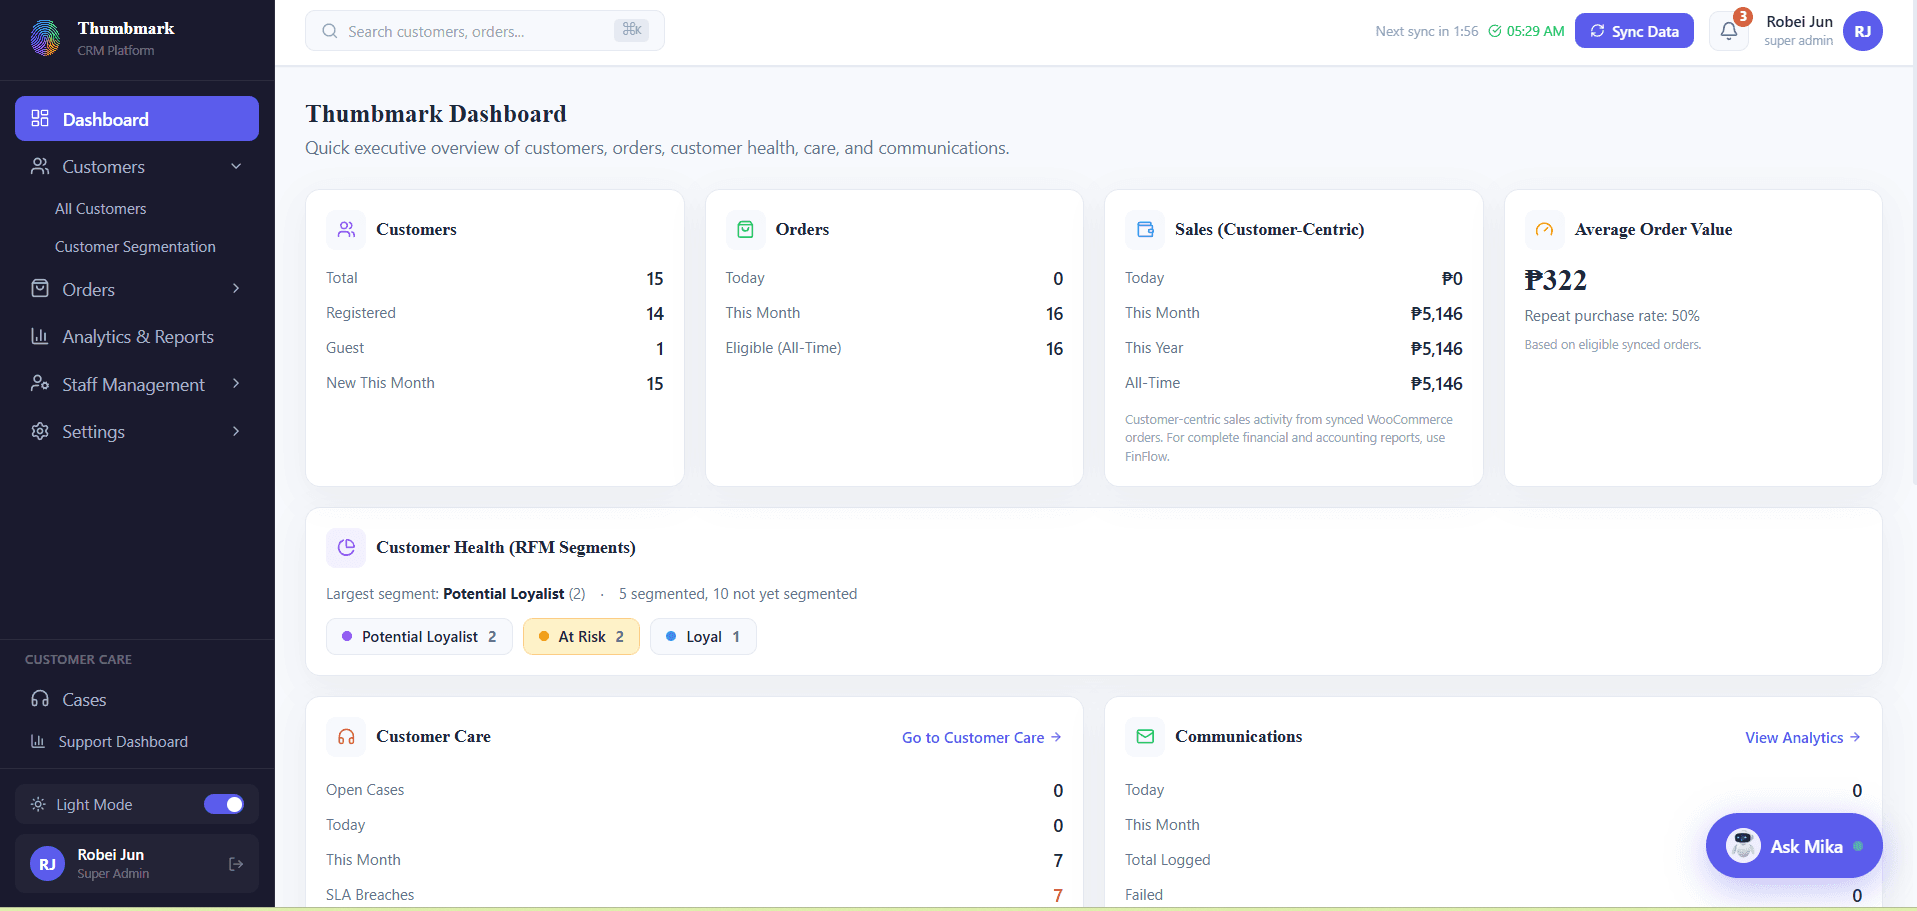Click the green sync time check icon
The width and height of the screenshot is (1917, 911).
coord(1495,31)
